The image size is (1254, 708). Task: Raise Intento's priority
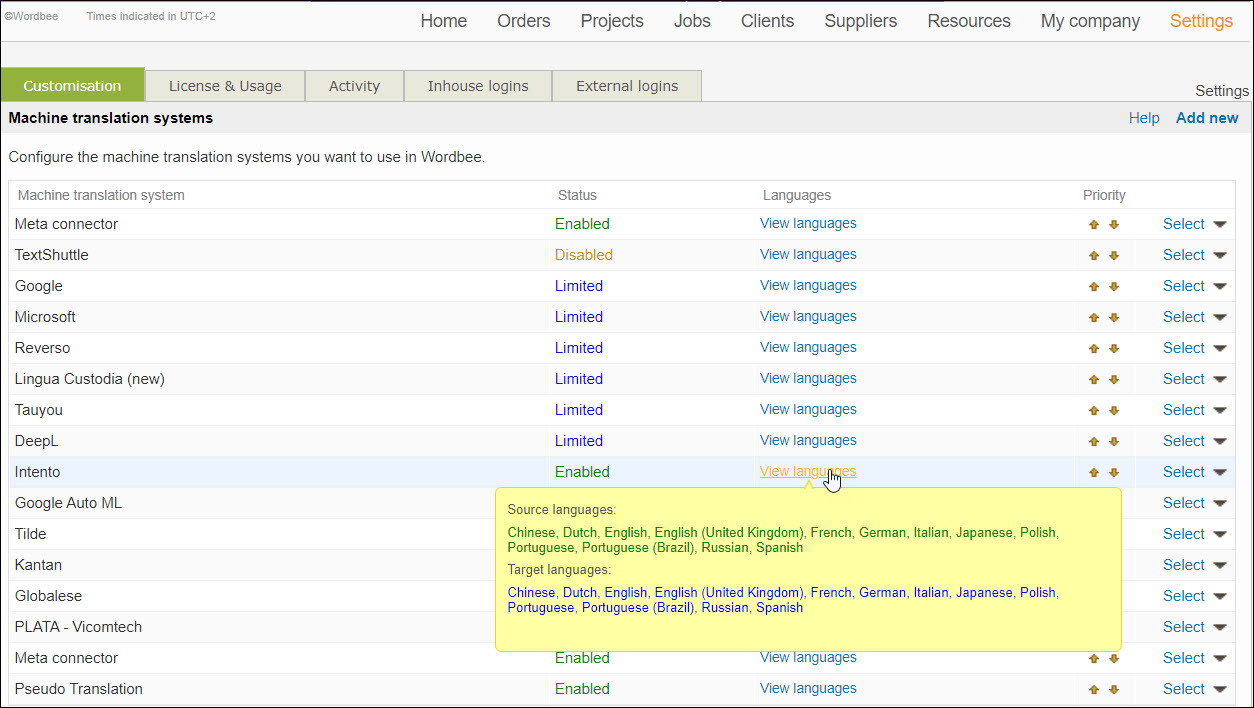click(1093, 472)
